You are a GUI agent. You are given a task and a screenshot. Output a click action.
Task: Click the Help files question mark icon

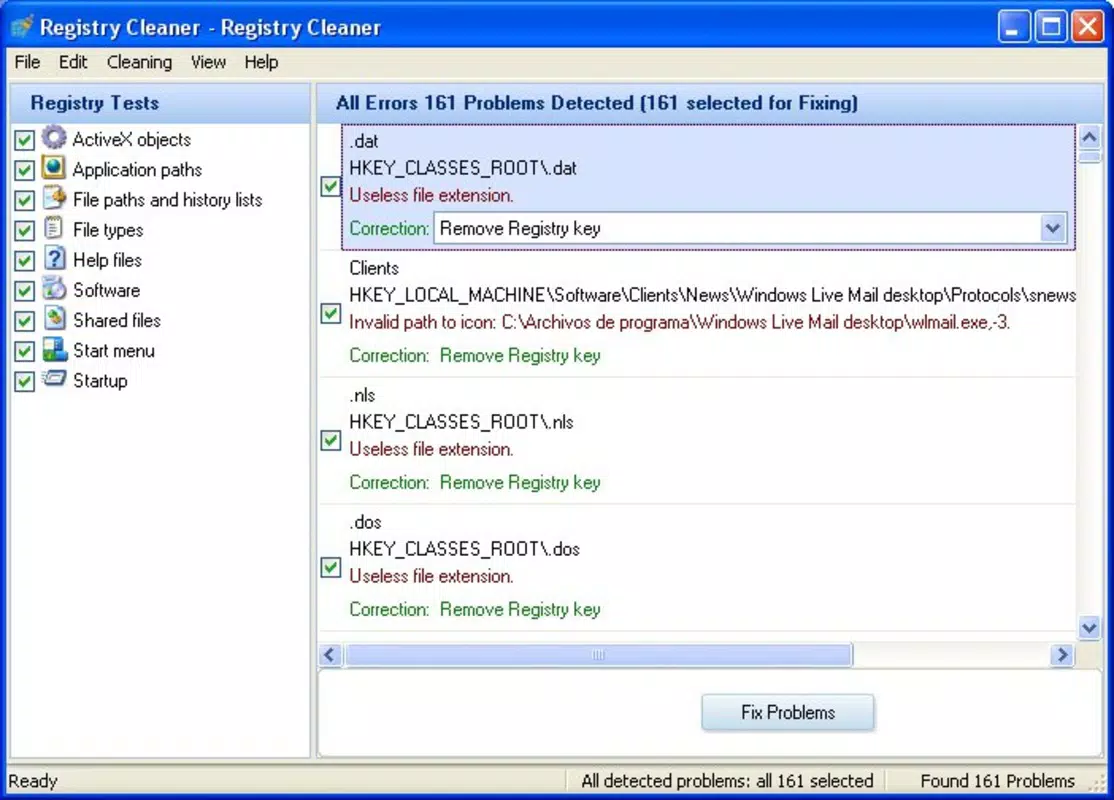click(x=54, y=258)
